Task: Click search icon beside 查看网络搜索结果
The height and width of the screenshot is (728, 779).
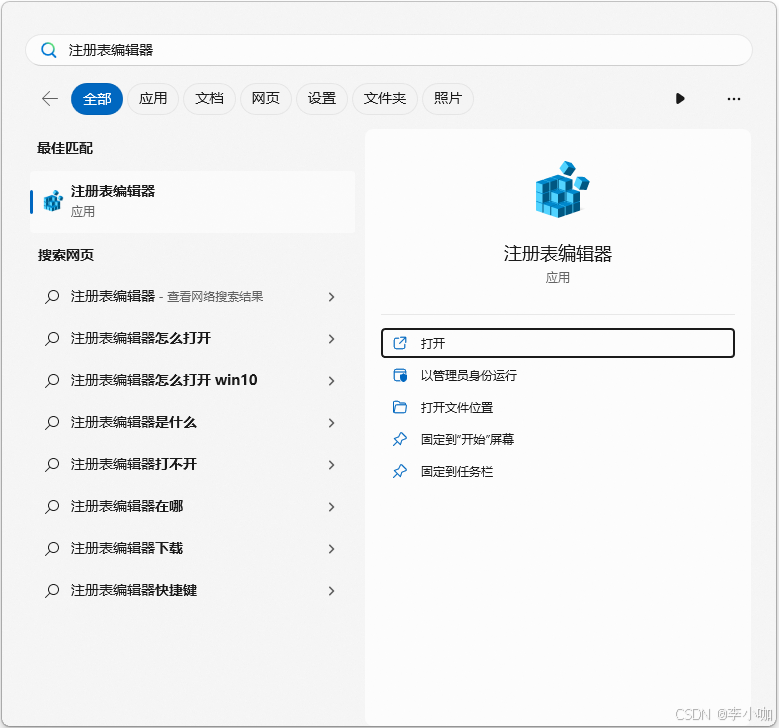Action: [x=52, y=297]
